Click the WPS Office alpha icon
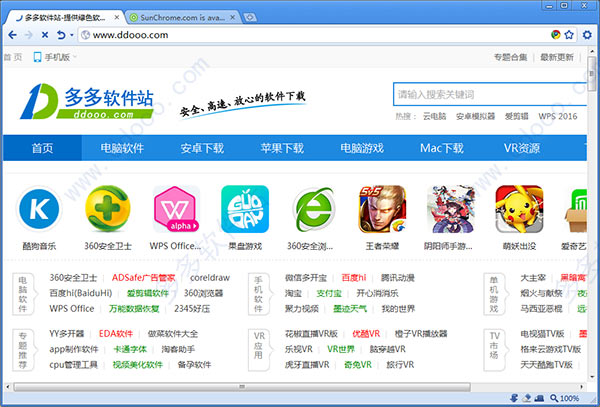Viewport: 600px width, 407px height. (176, 209)
